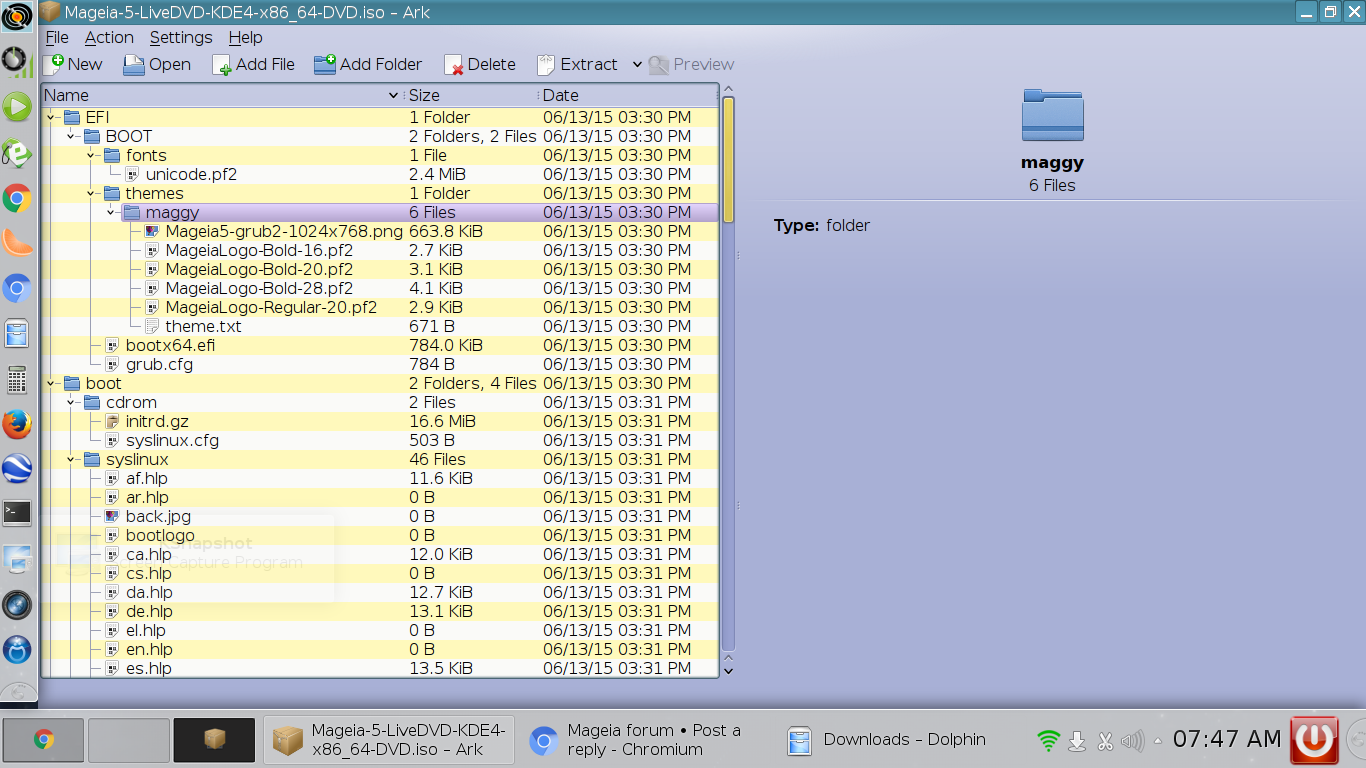The height and width of the screenshot is (768, 1366).
Task: Open the calculator from the left dock
Action: pos(17,380)
